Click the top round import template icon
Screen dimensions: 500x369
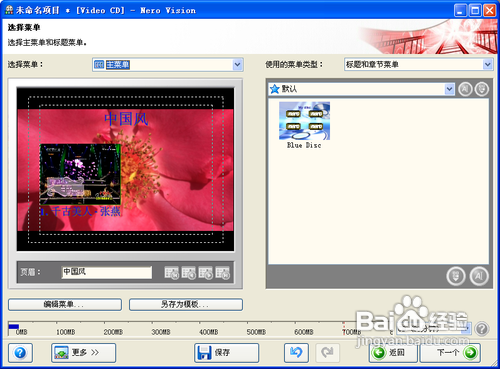pyautogui.click(x=481, y=89)
